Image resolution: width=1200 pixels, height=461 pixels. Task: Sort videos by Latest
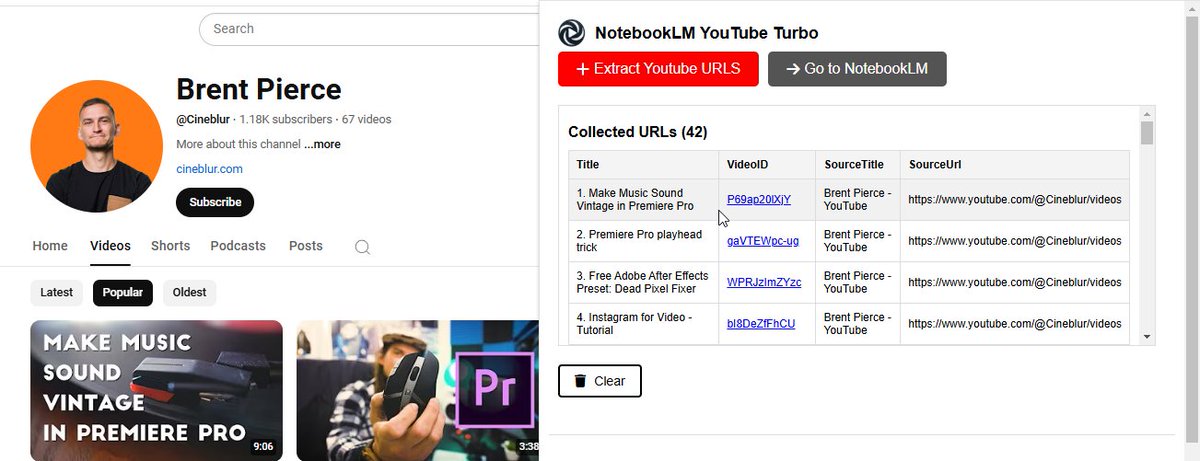click(x=57, y=293)
